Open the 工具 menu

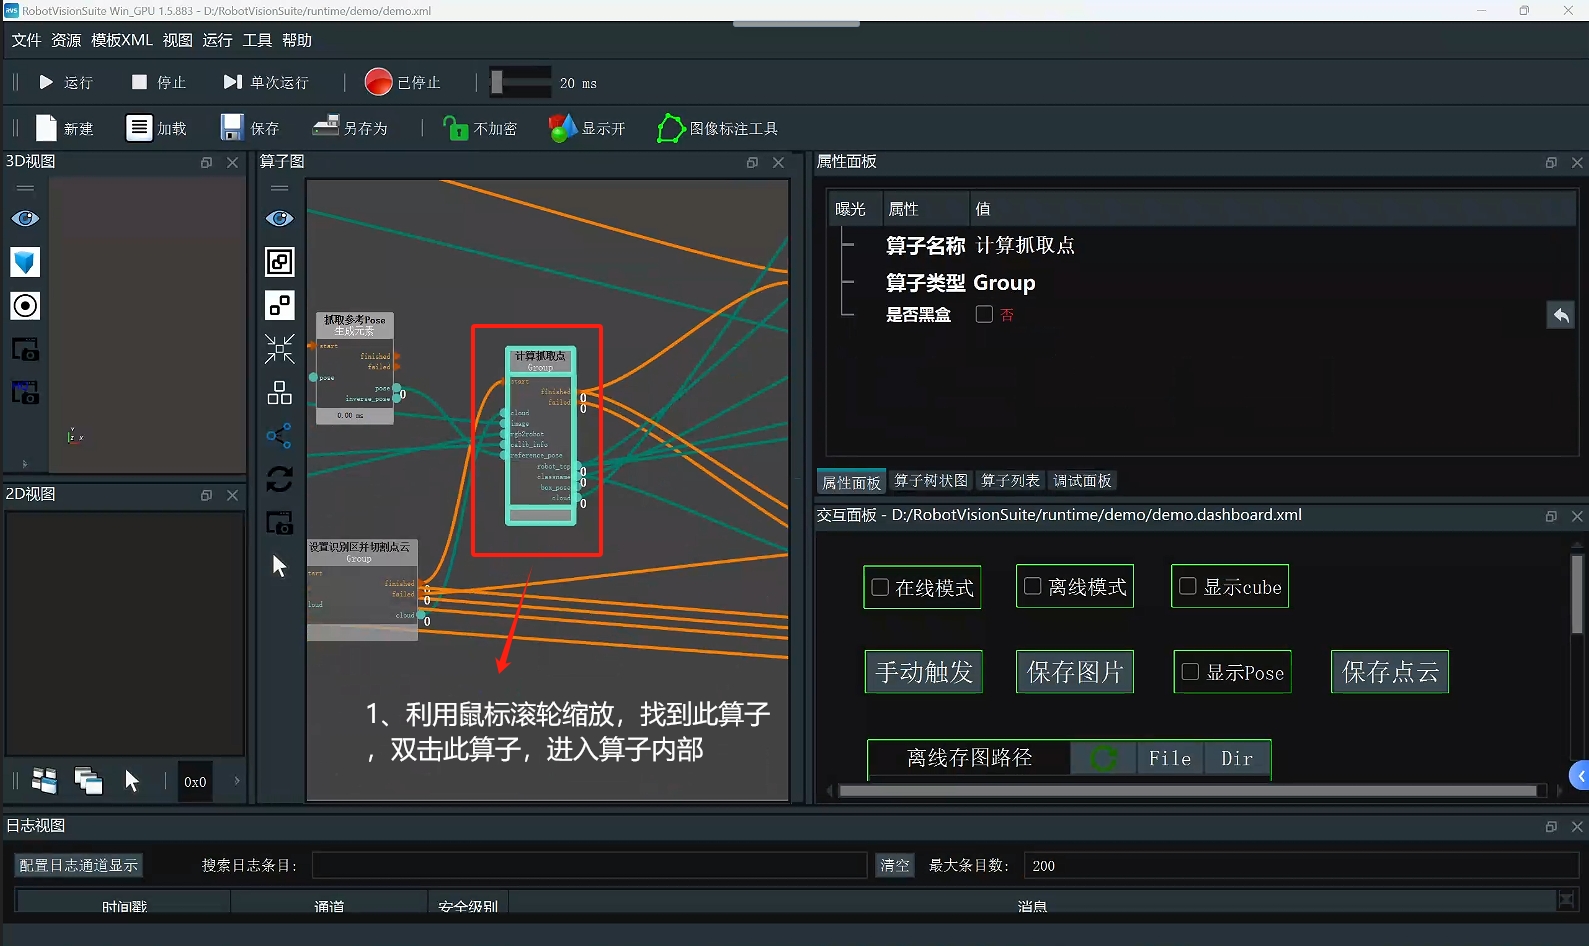(x=257, y=40)
